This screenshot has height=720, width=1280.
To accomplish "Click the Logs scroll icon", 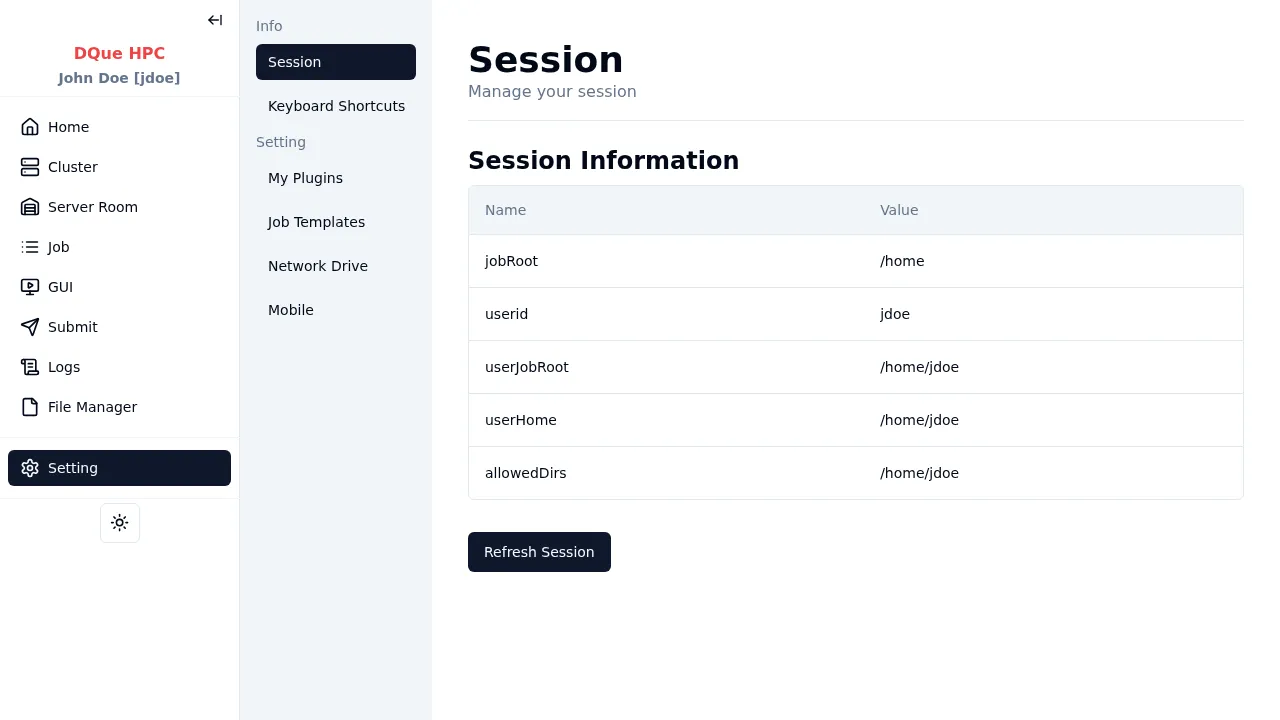I will pyautogui.click(x=30, y=367).
